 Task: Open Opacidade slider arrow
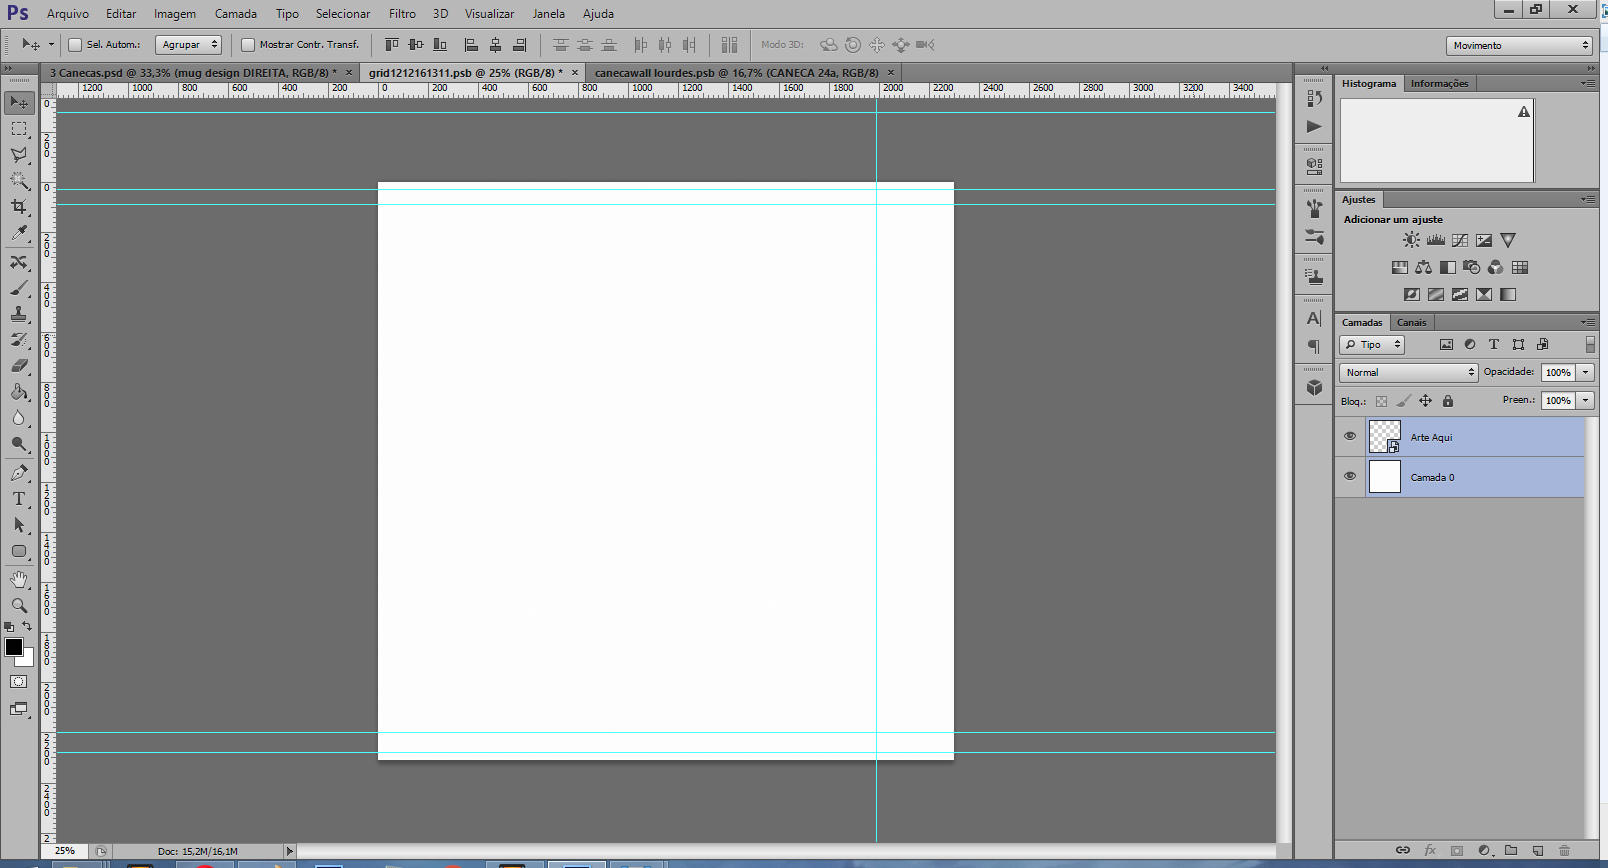(x=1586, y=372)
